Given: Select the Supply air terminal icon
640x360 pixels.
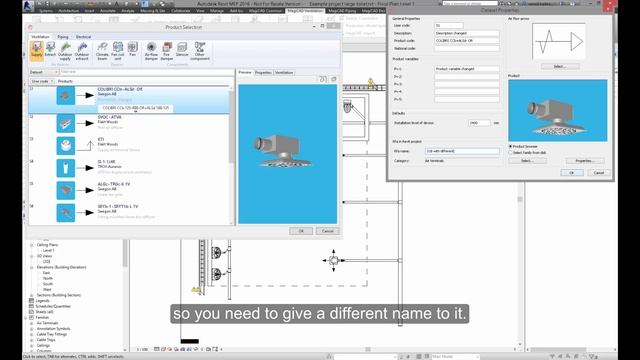Looking at the screenshot, I should 37,51.
